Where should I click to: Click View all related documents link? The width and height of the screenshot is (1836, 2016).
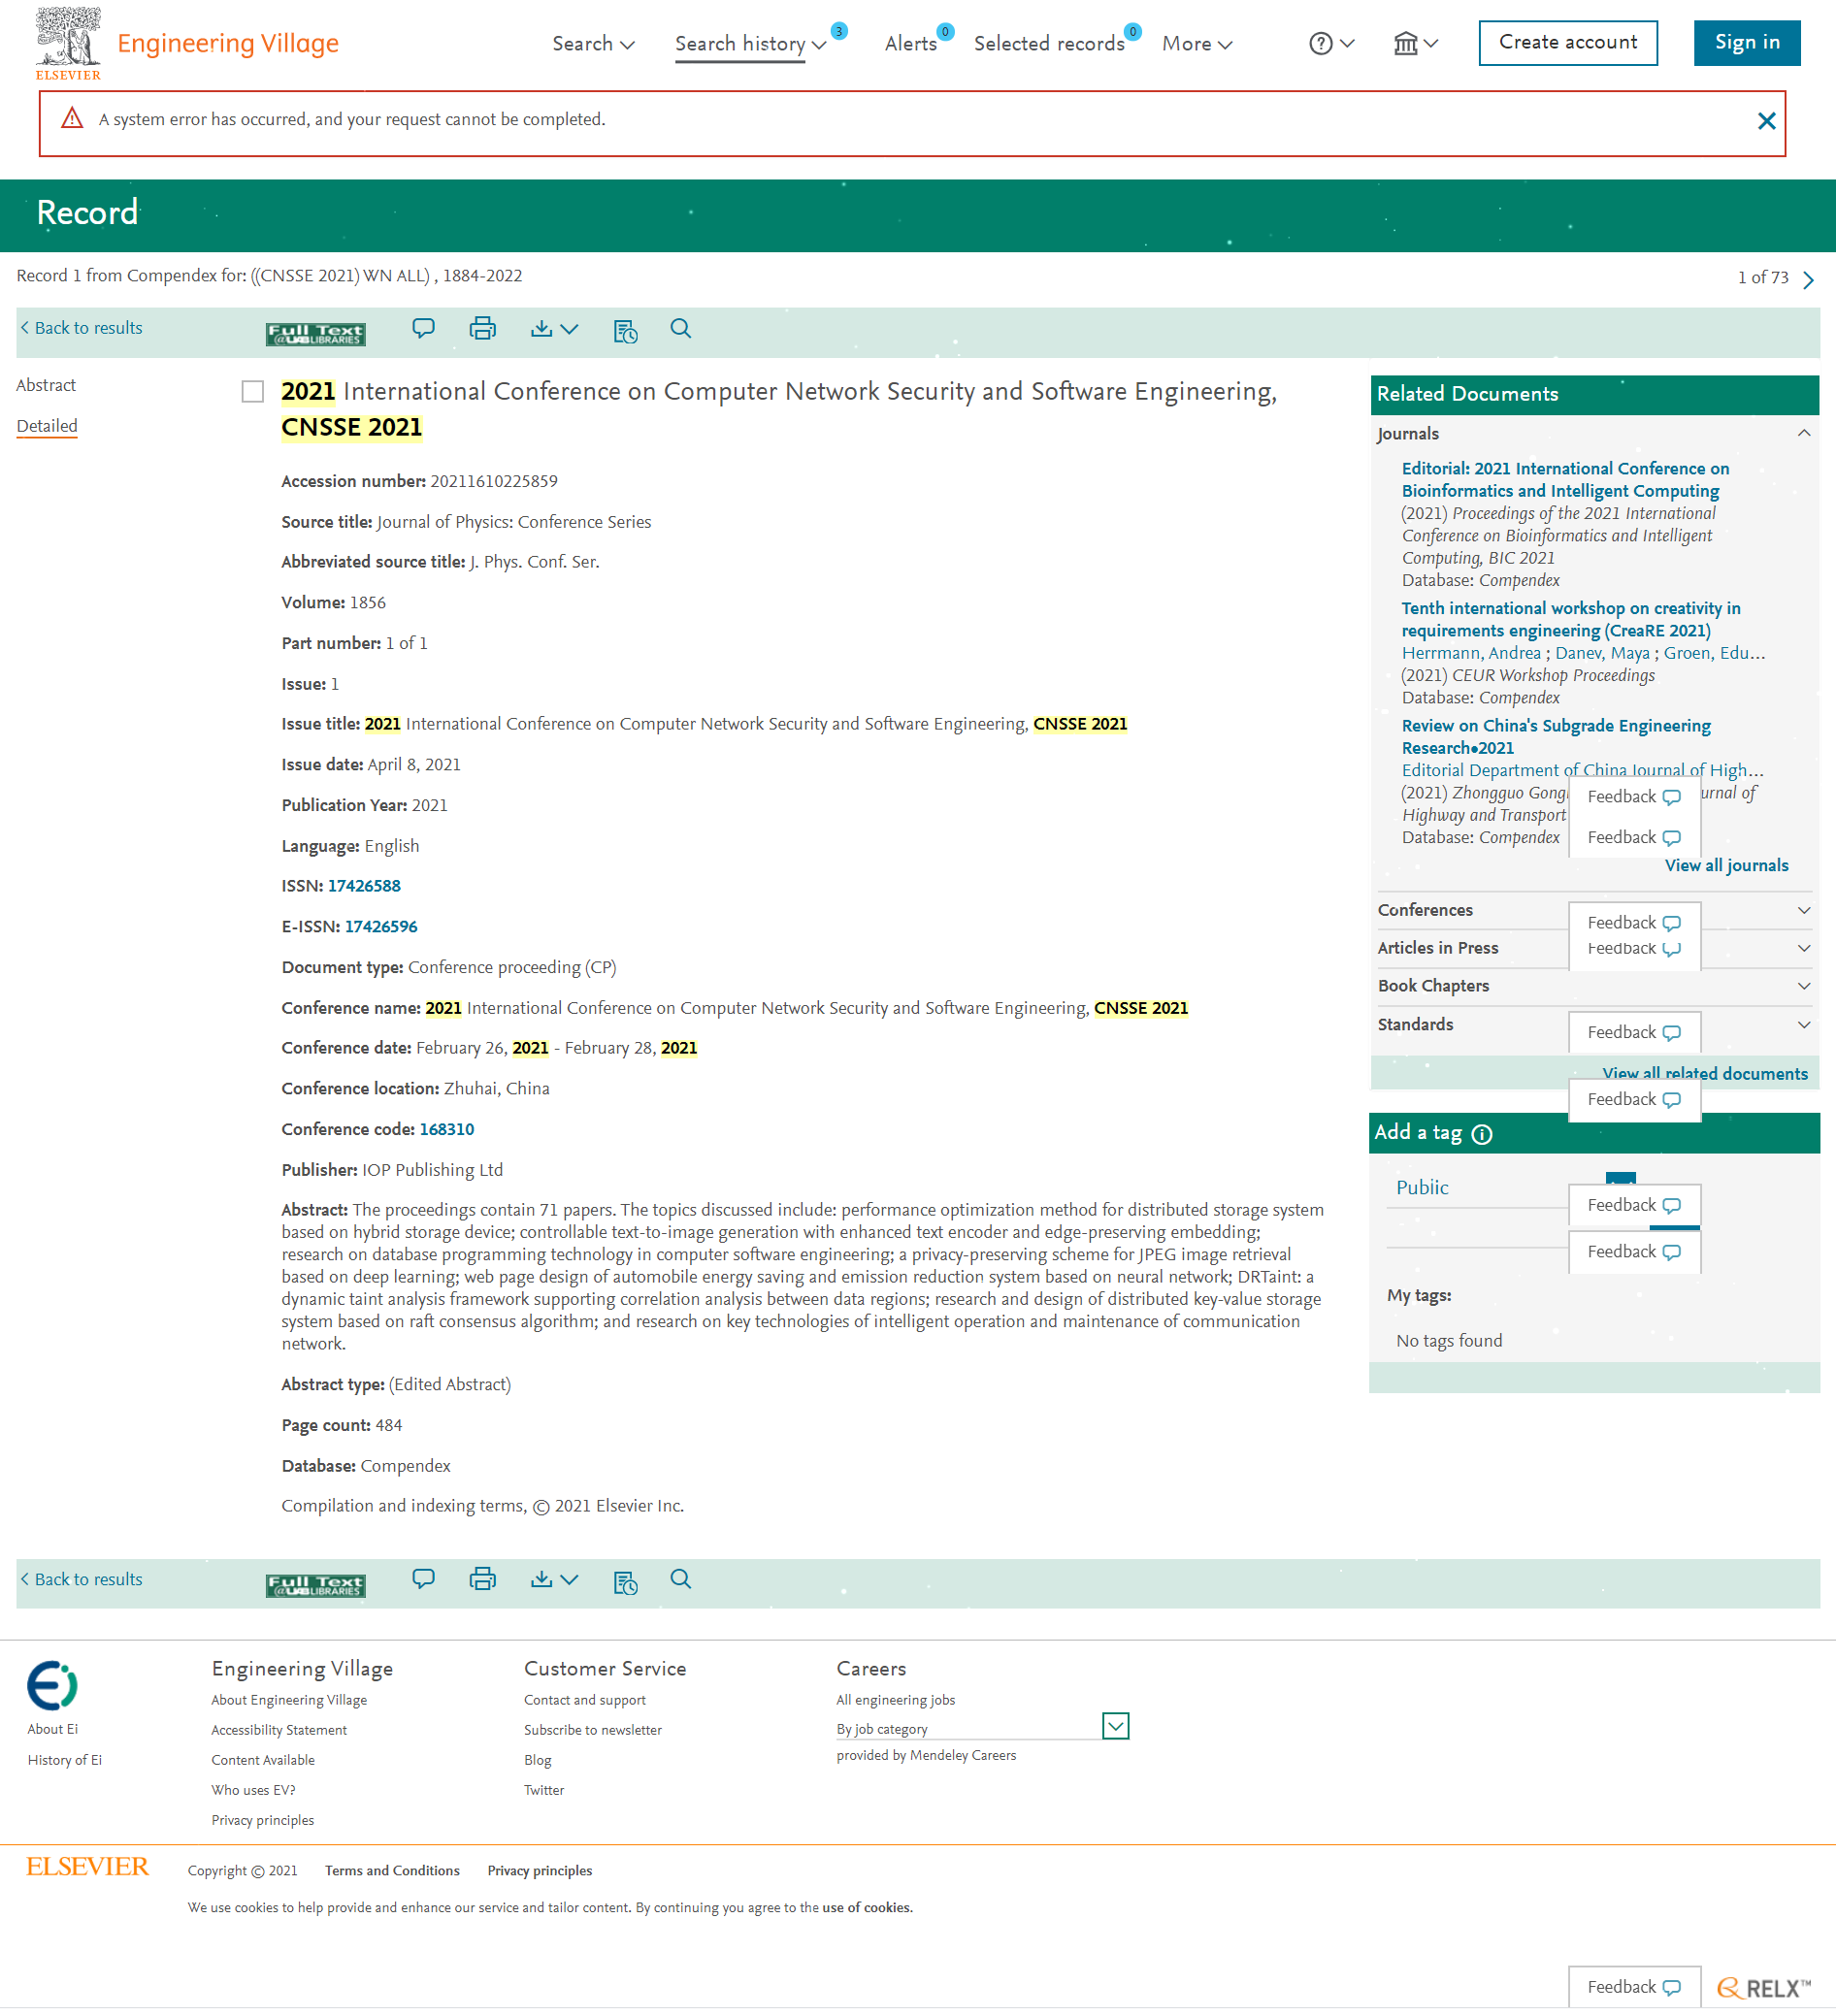pyautogui.click(x=1705, y=1074)
